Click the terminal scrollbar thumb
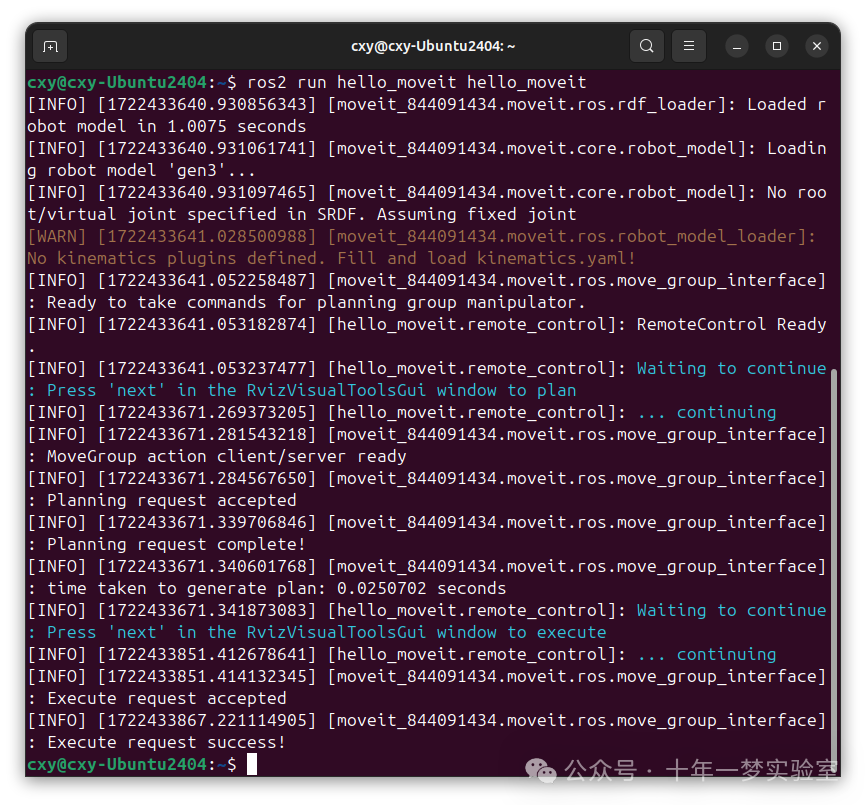 (834, 571)
